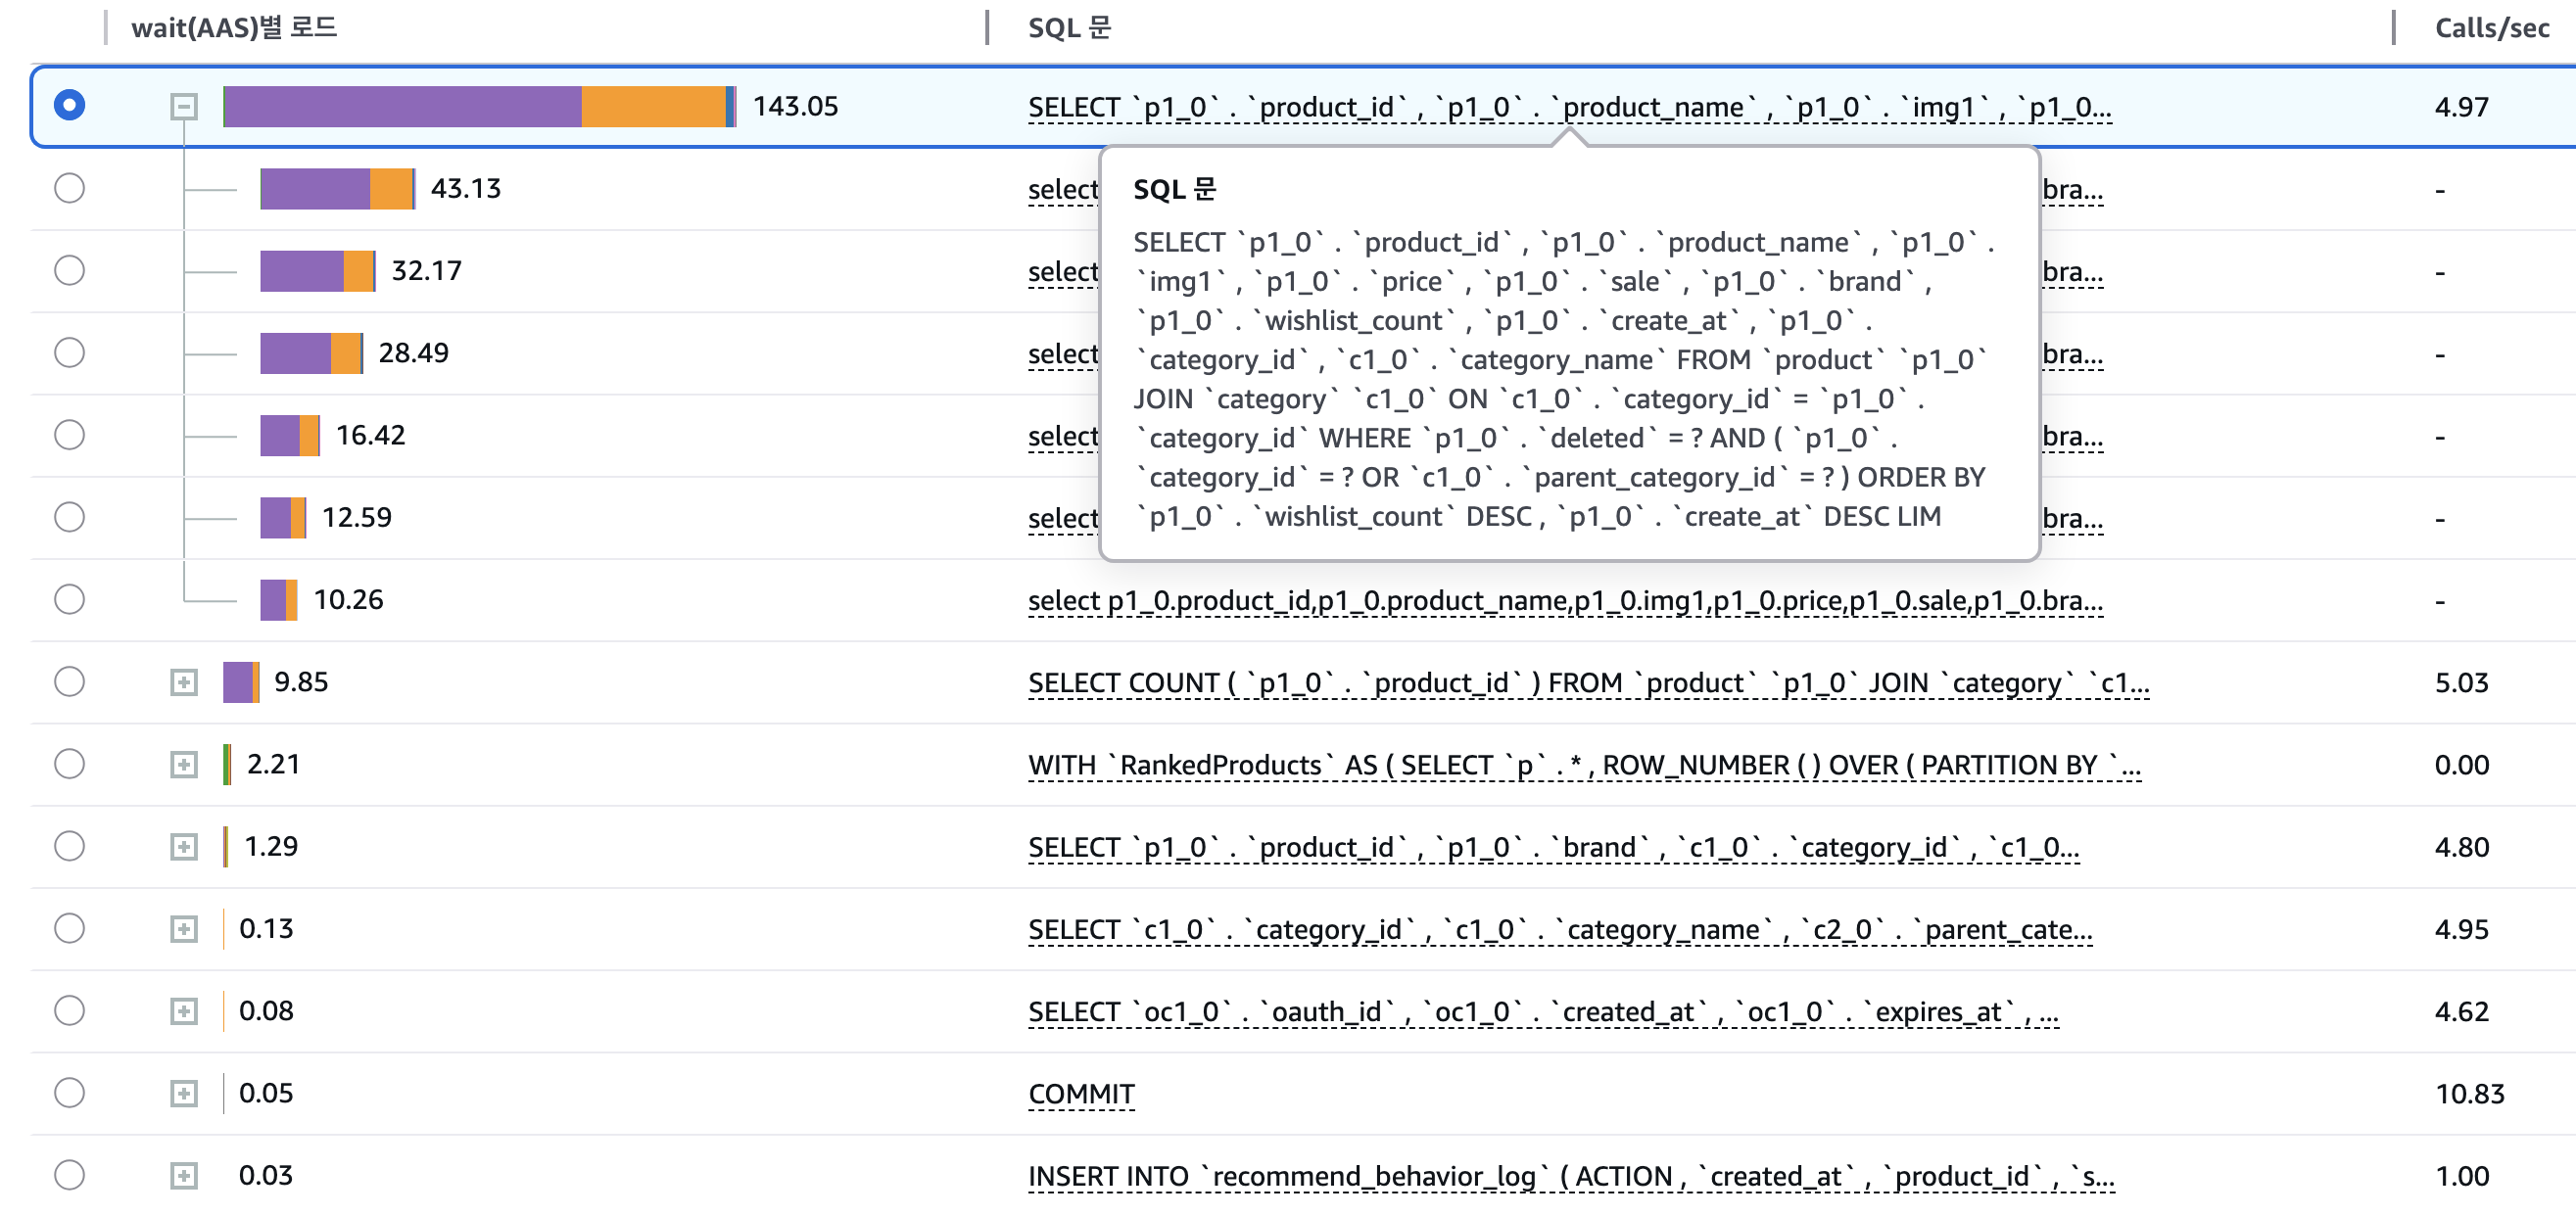Select the COMMIT row radio button
This screenshot has height=1216, width=2576.
click(x=69, y=1093)
